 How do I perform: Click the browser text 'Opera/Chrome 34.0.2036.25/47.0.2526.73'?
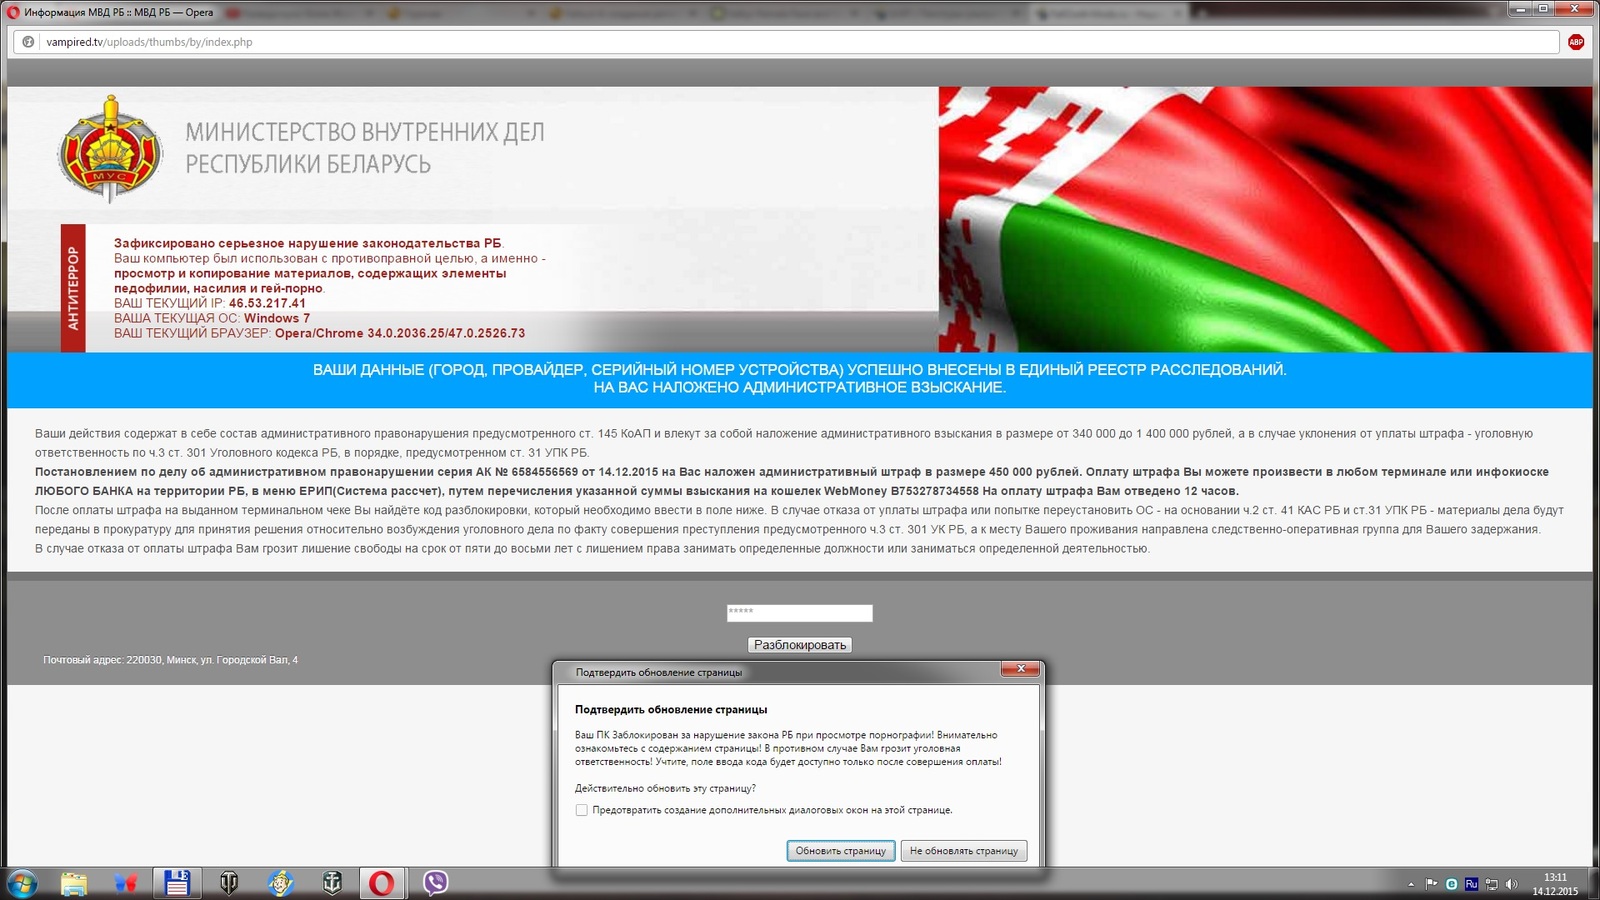400,333
